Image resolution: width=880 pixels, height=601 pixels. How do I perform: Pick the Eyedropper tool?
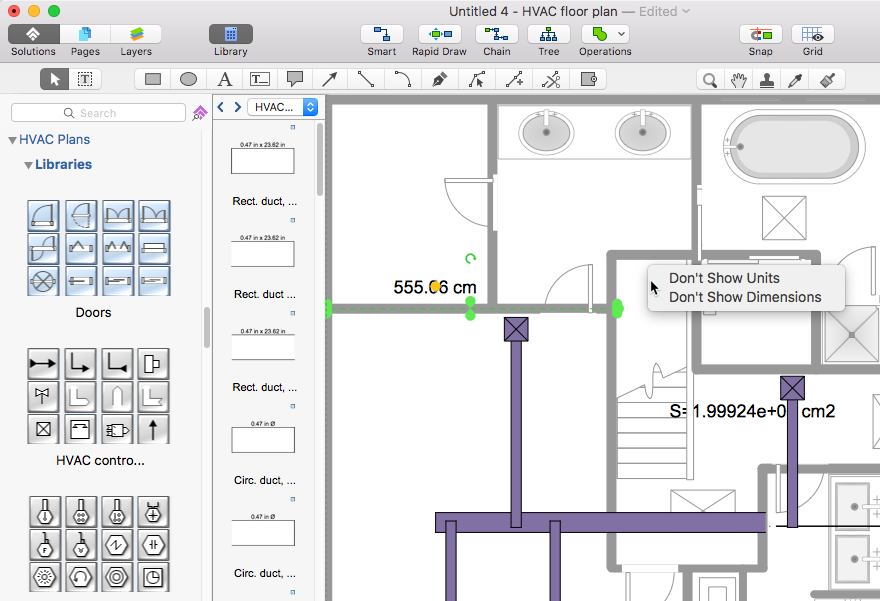[797, 79]
